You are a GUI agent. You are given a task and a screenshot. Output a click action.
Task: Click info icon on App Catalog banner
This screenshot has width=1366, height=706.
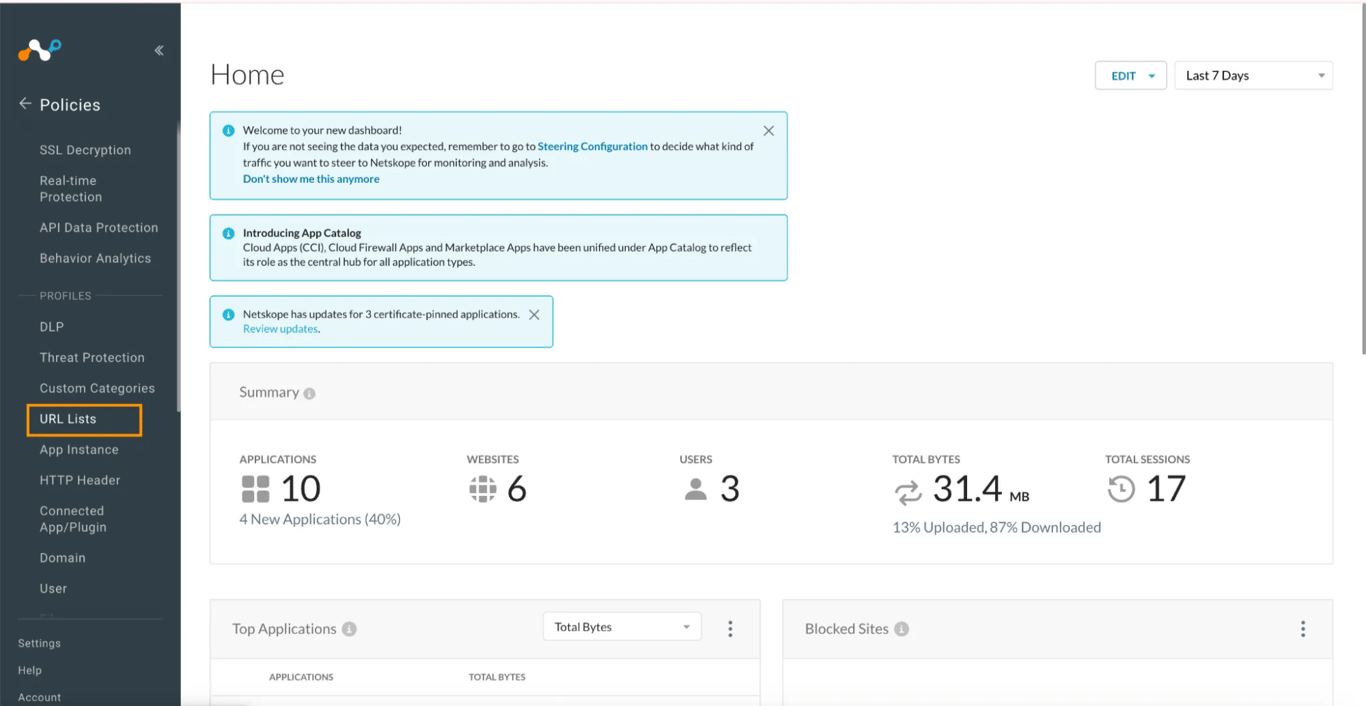click(x=228, y=234)
